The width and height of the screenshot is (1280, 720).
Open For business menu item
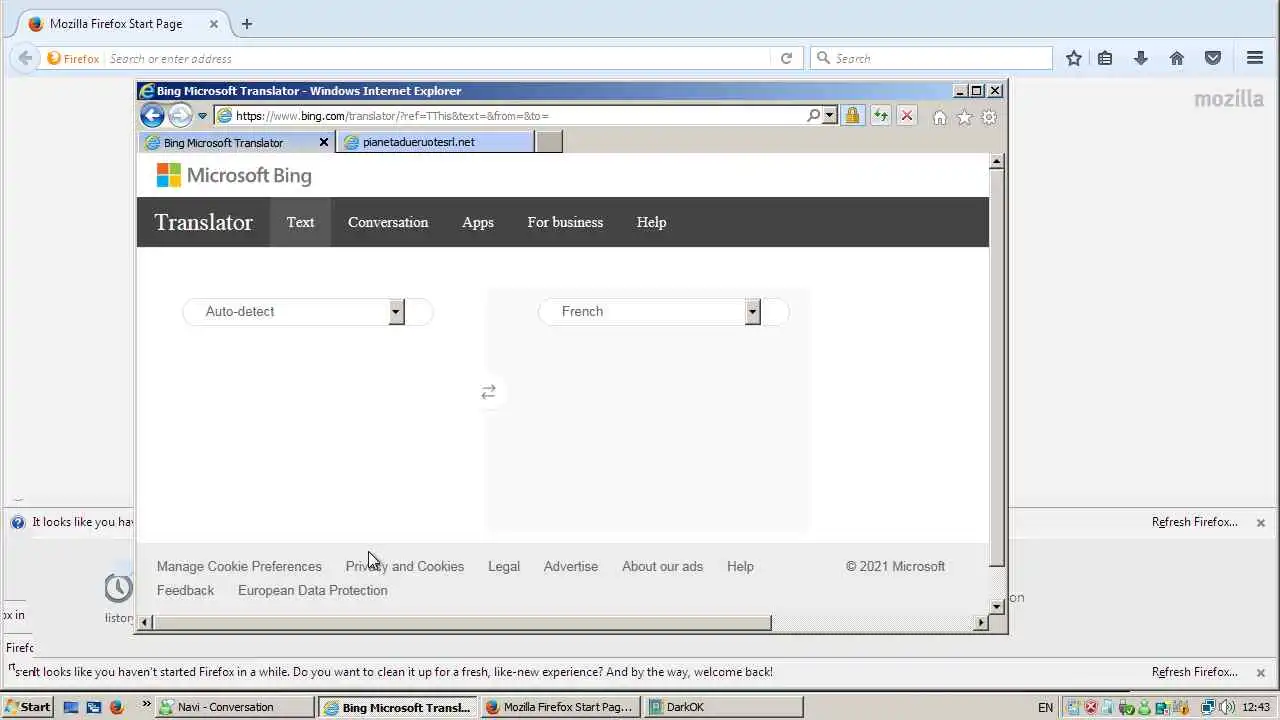tap(565, 222)
